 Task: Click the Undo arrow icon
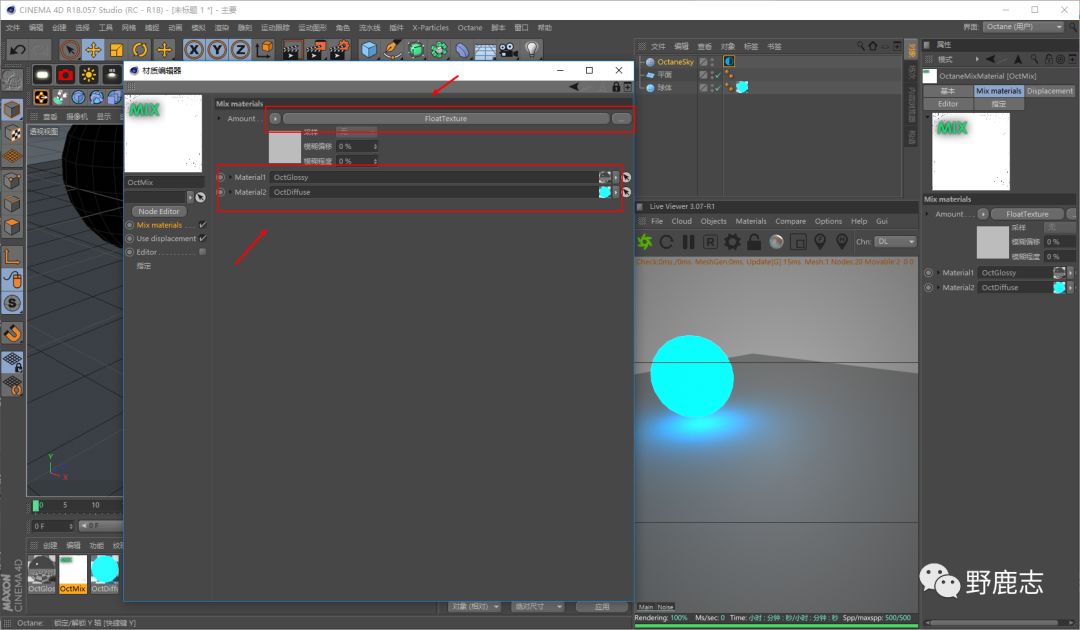[17, 49]
